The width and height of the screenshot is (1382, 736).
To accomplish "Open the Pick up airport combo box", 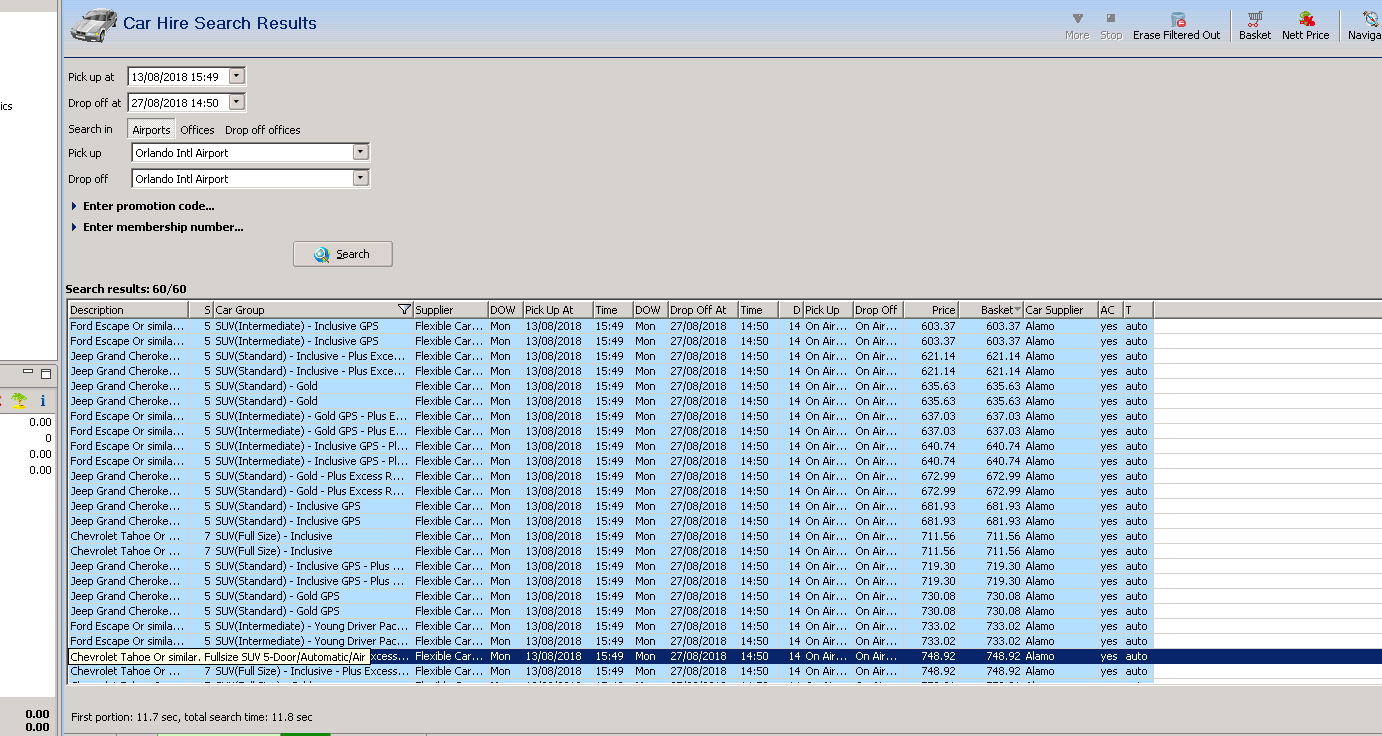I will point(251,153).
